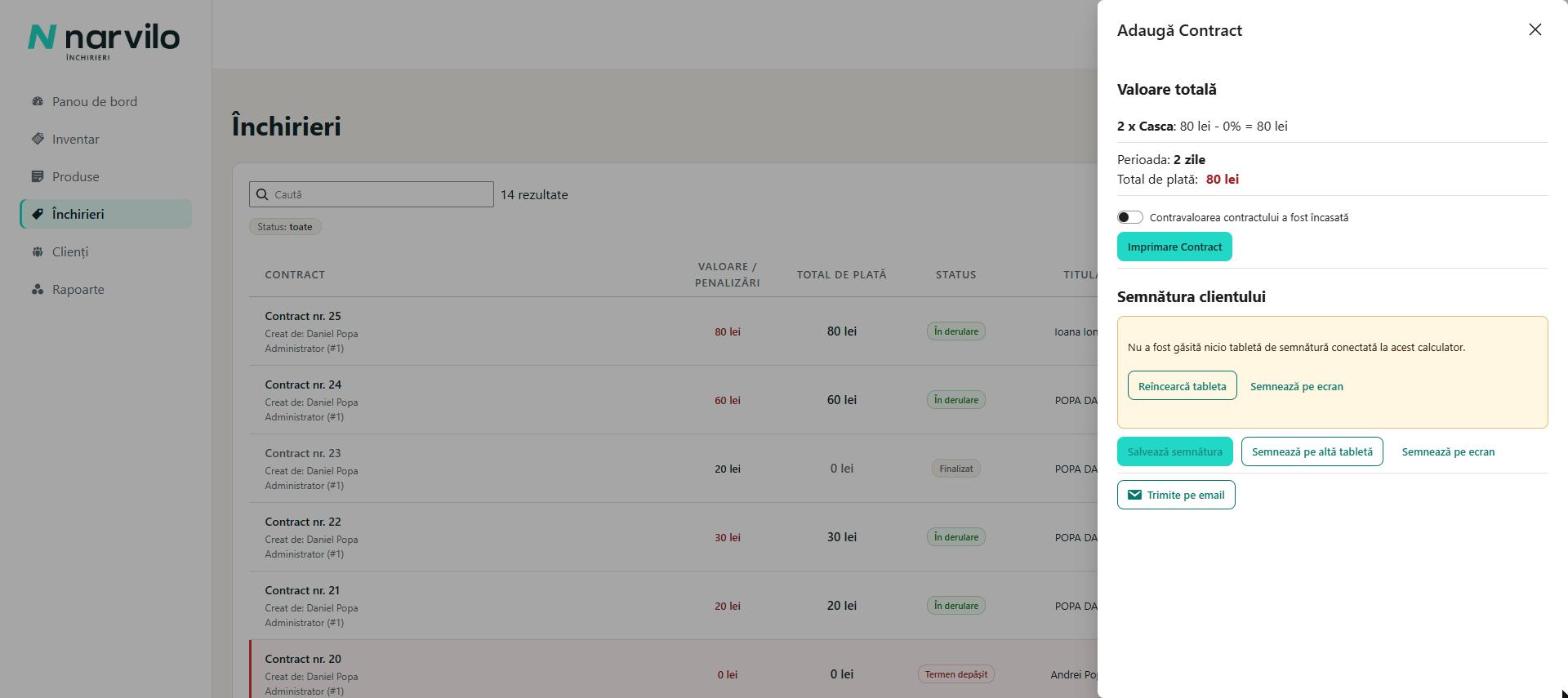Click Trimite pe email button
The height and width of the screenshot is (698, 1568).
(x=1176, y=495)
